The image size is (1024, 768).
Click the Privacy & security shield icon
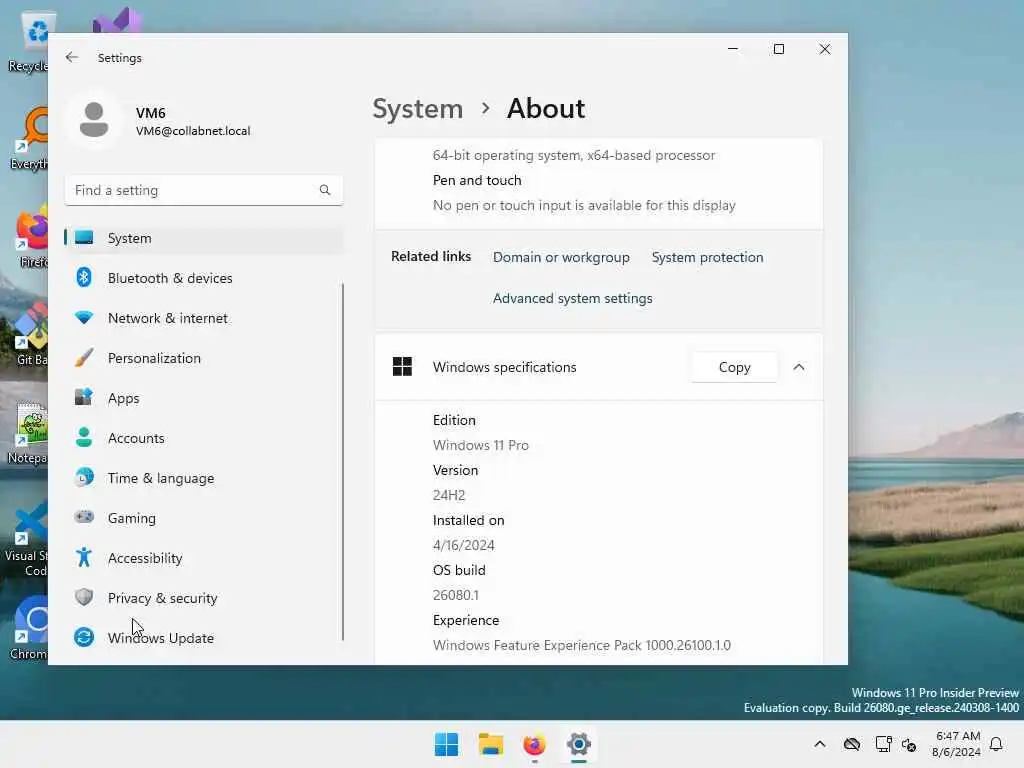(84, 597)
